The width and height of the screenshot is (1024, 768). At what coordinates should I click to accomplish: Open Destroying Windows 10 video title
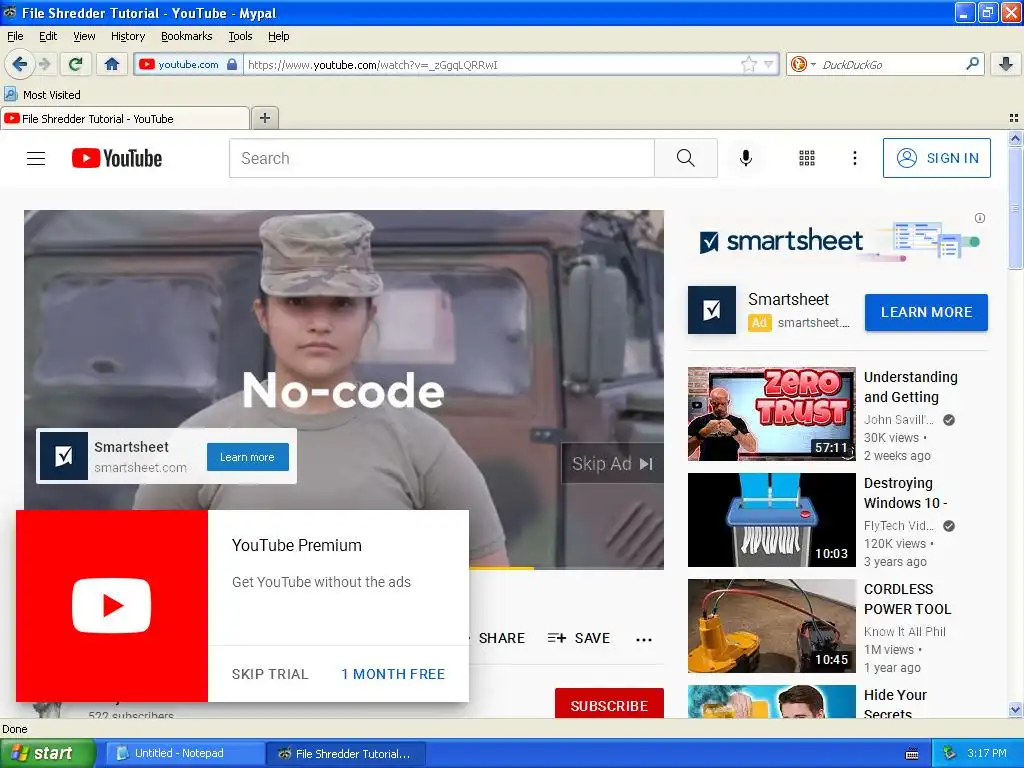905,493
